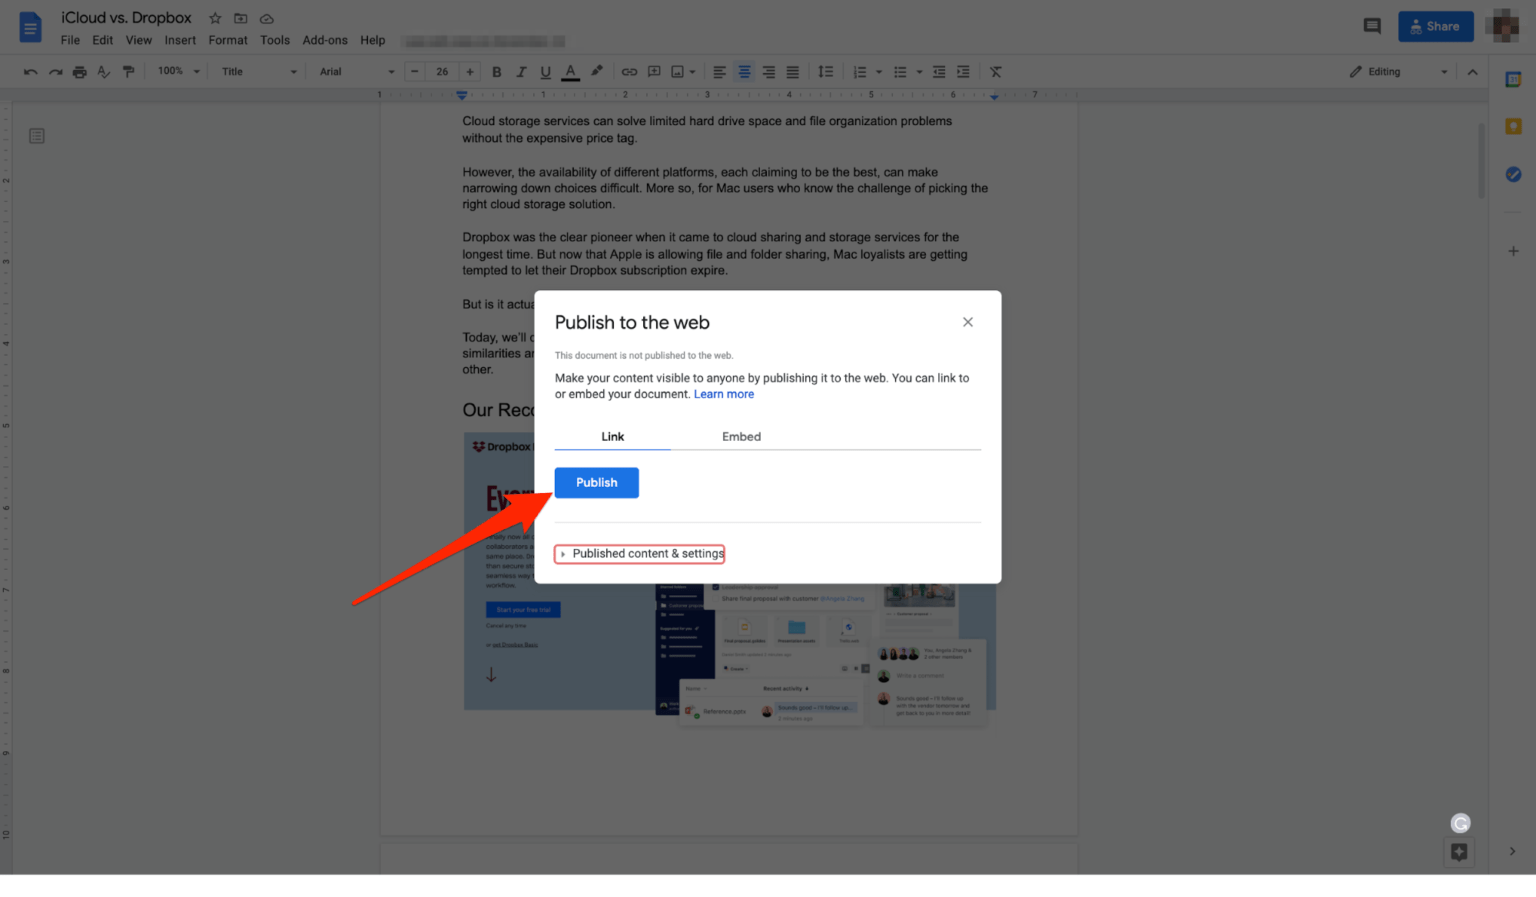Select right alignment

768,71
